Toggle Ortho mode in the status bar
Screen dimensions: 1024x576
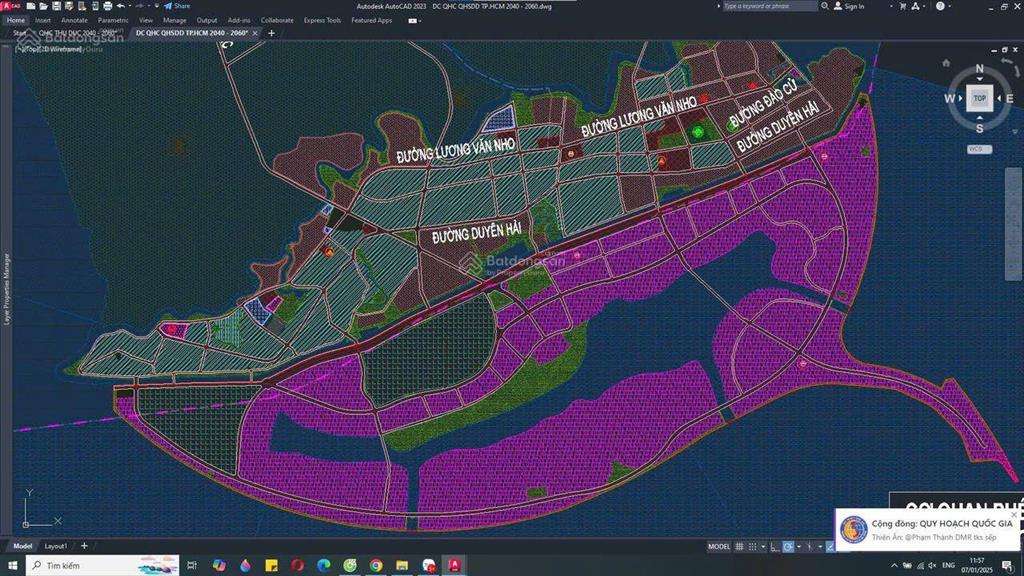pos(775,547)
